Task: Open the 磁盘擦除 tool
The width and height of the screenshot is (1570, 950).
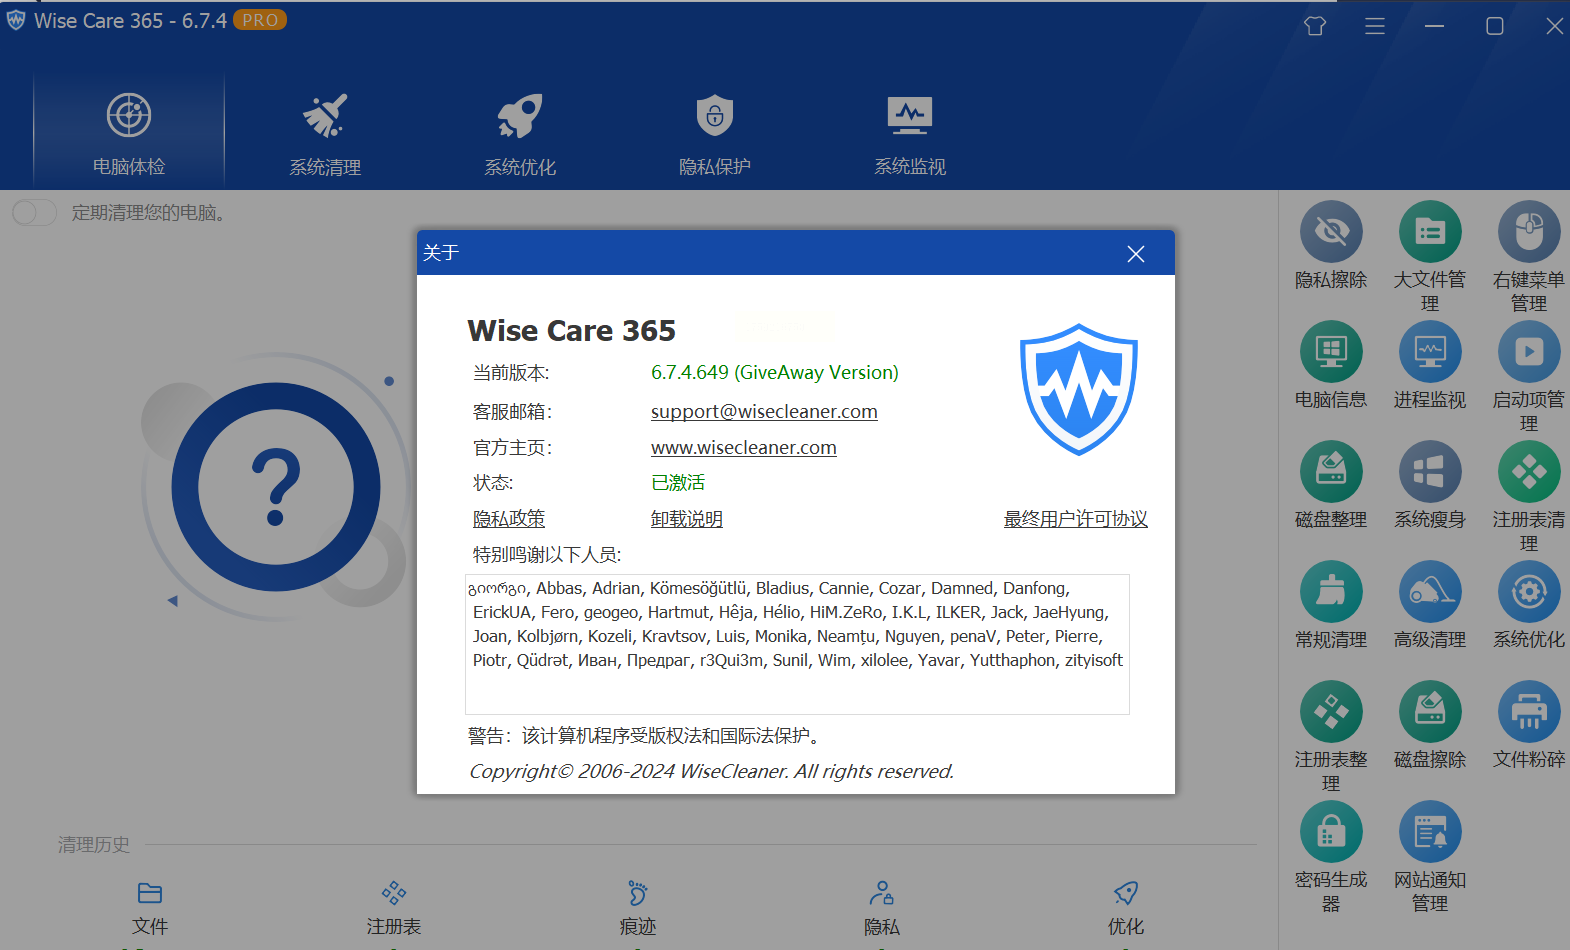Action: [1430, 726]
